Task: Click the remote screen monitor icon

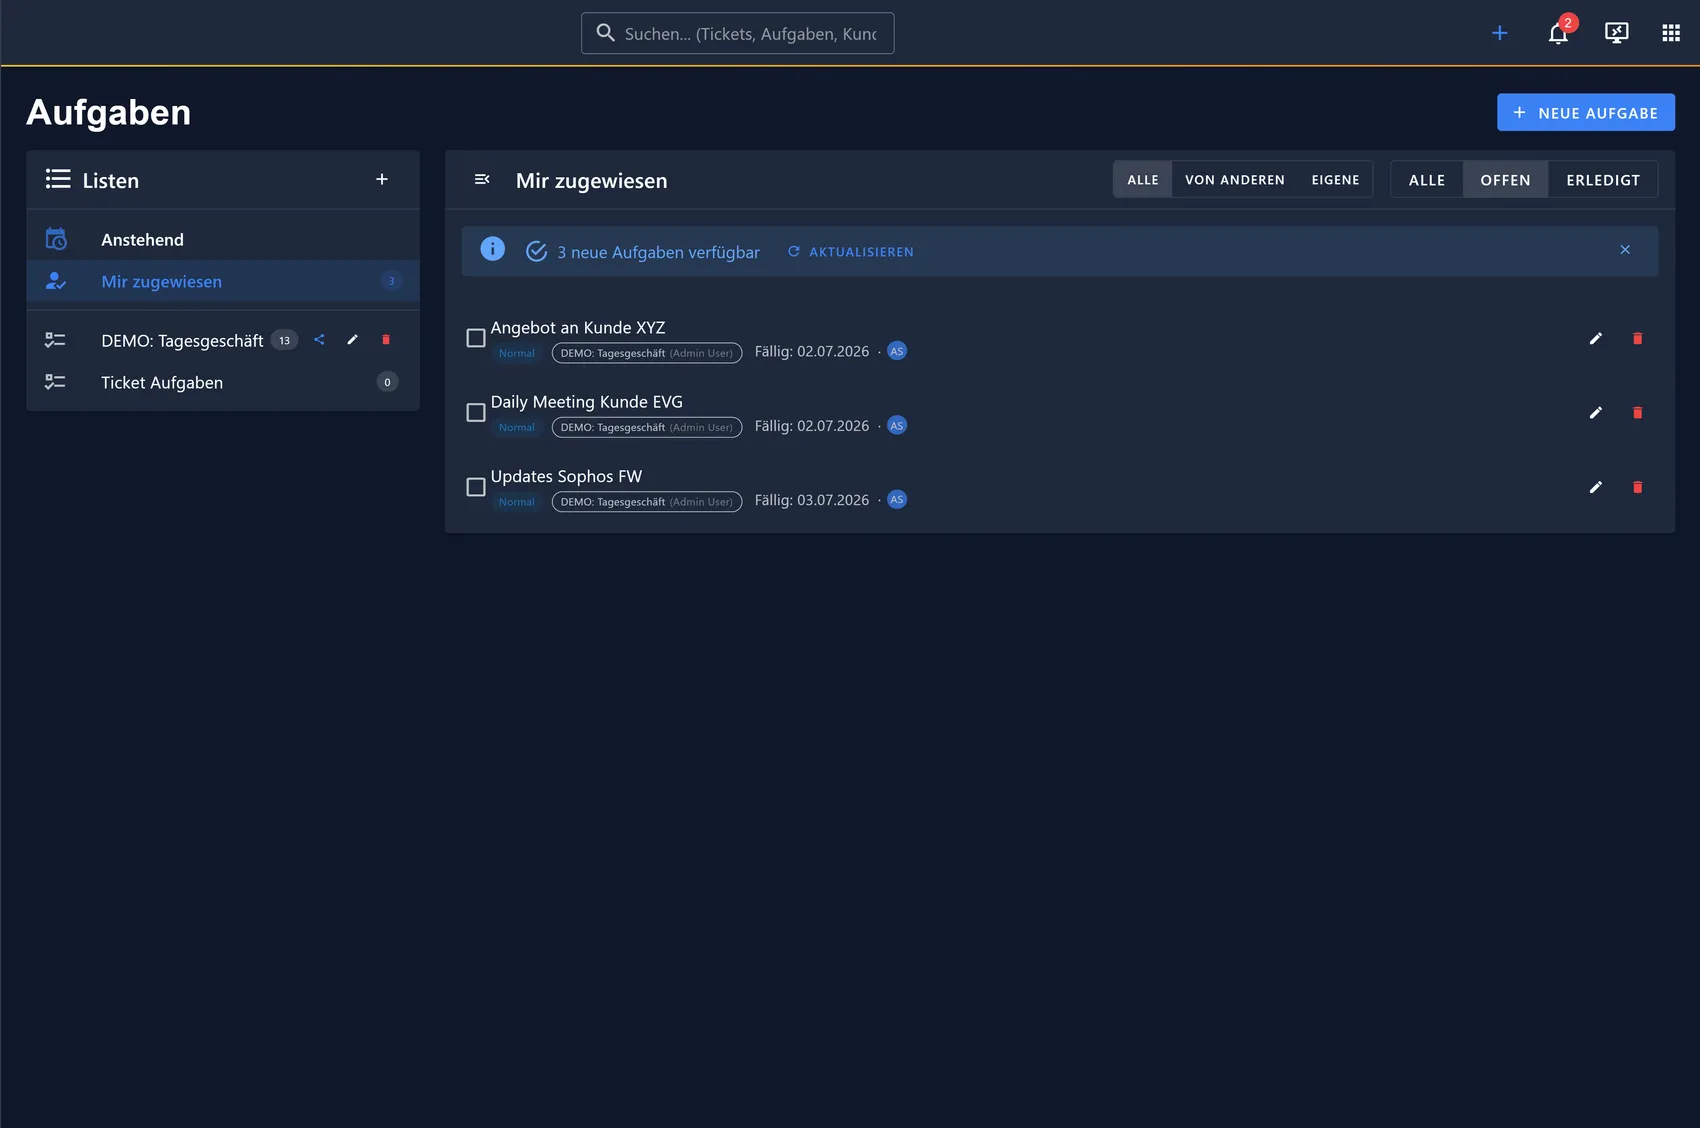Action: [1616, 33]
